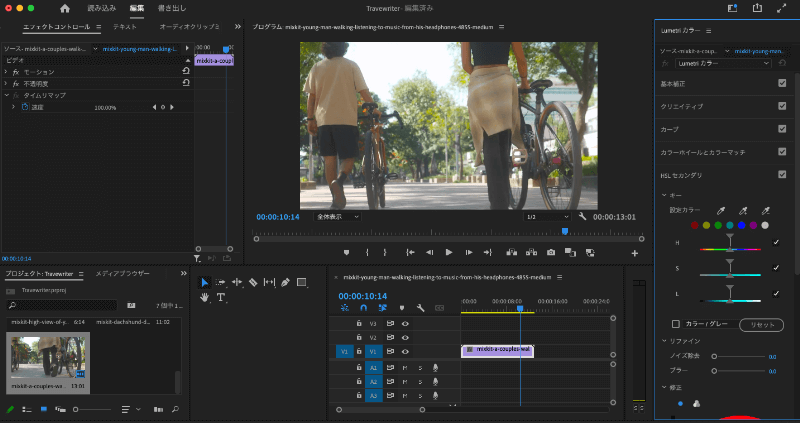Enable the カラー/グレー checkbox
800x423 pixels.
(x=676, y=324)
